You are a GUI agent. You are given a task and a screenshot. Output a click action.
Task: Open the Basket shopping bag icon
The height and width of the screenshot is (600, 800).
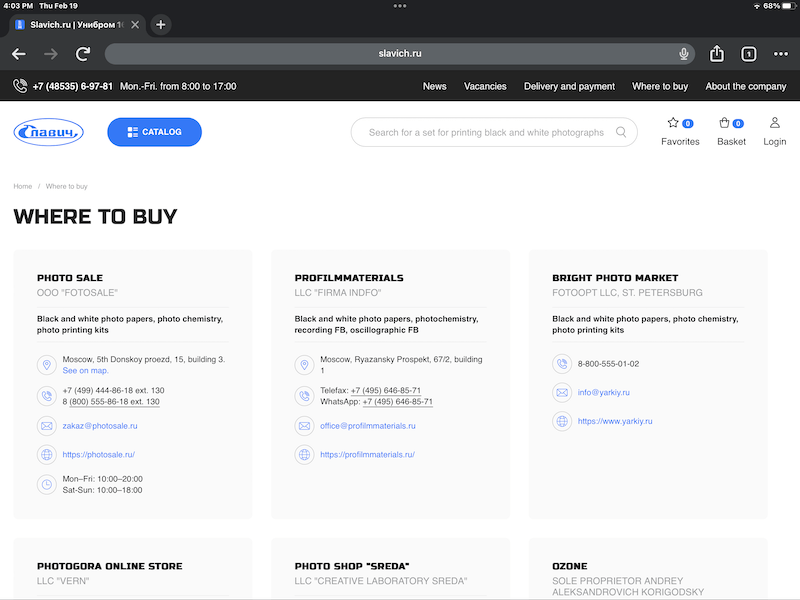click(x=724, y=123)
